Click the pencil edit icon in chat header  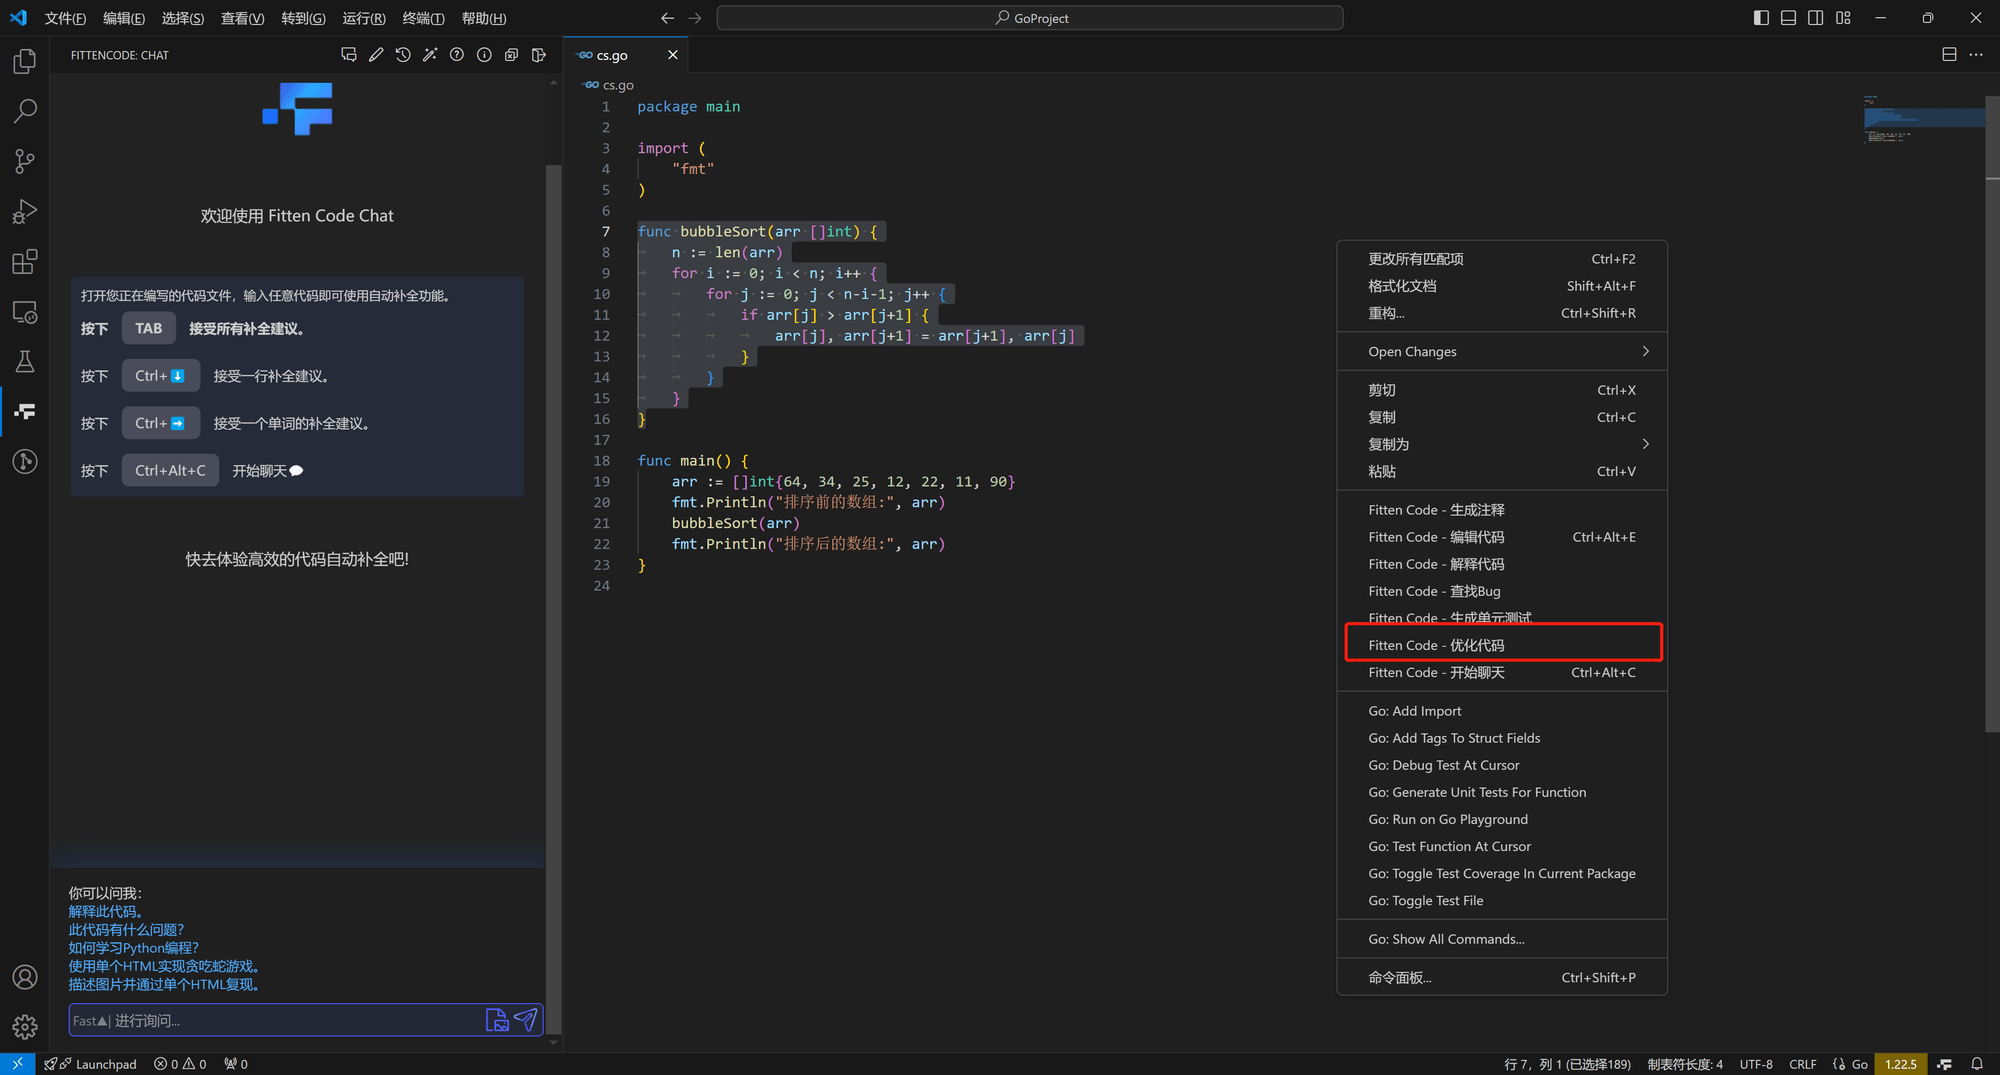point(376,55)
